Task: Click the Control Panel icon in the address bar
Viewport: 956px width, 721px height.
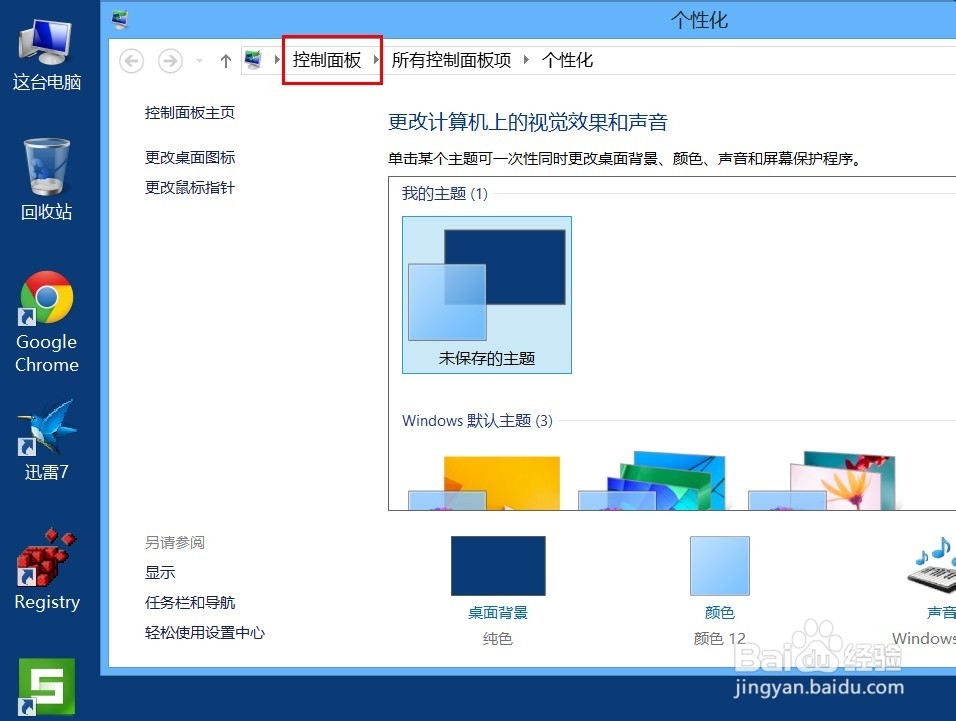Action: point(254,60)
